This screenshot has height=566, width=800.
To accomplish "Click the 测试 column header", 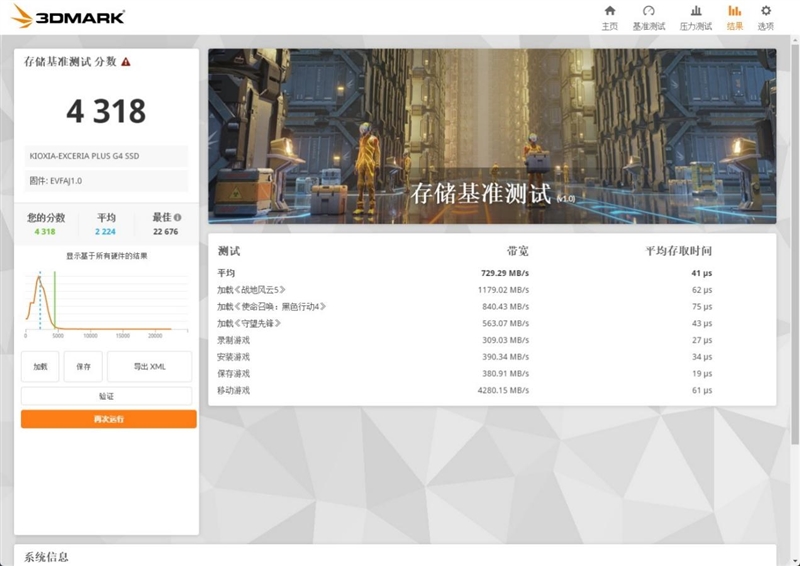I will [229, 251].
